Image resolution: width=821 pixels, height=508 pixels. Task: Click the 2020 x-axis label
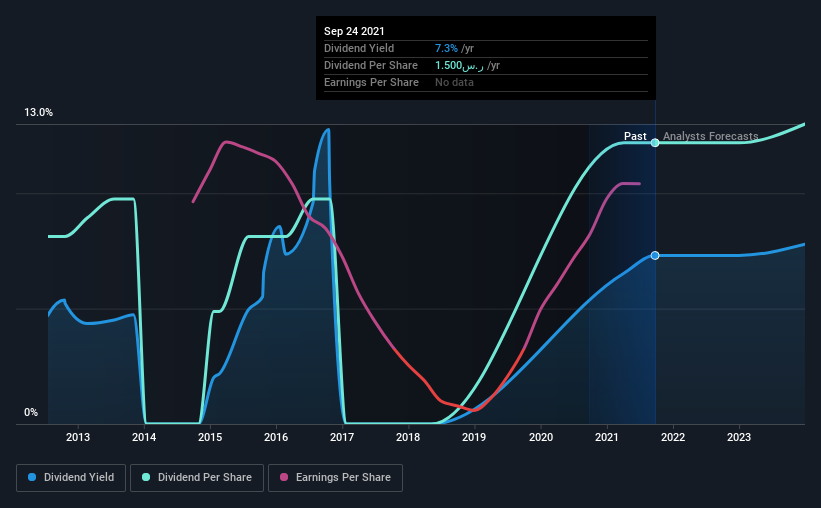pyautogui.click(x=541, y=437)
